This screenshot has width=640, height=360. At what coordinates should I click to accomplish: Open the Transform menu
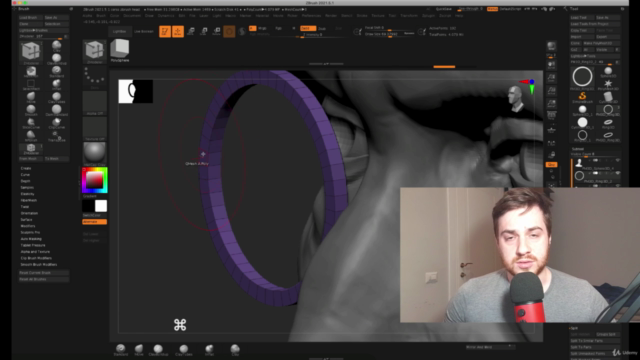tap(409, 16)
